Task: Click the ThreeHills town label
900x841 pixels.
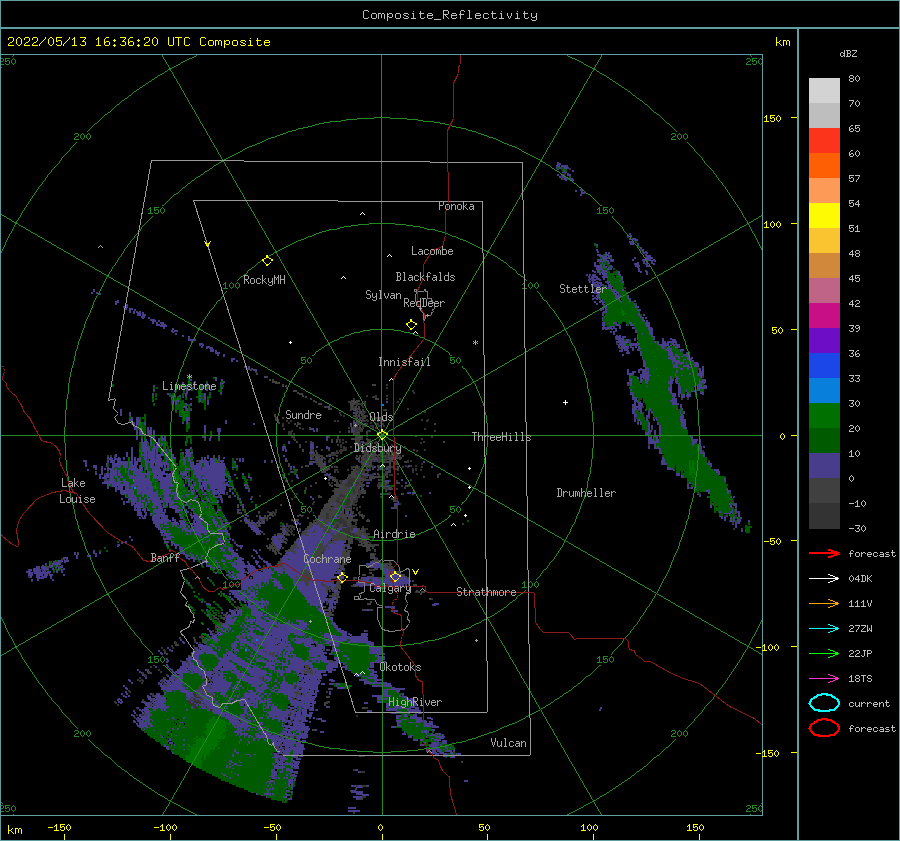Action: (x=502, y=437)
